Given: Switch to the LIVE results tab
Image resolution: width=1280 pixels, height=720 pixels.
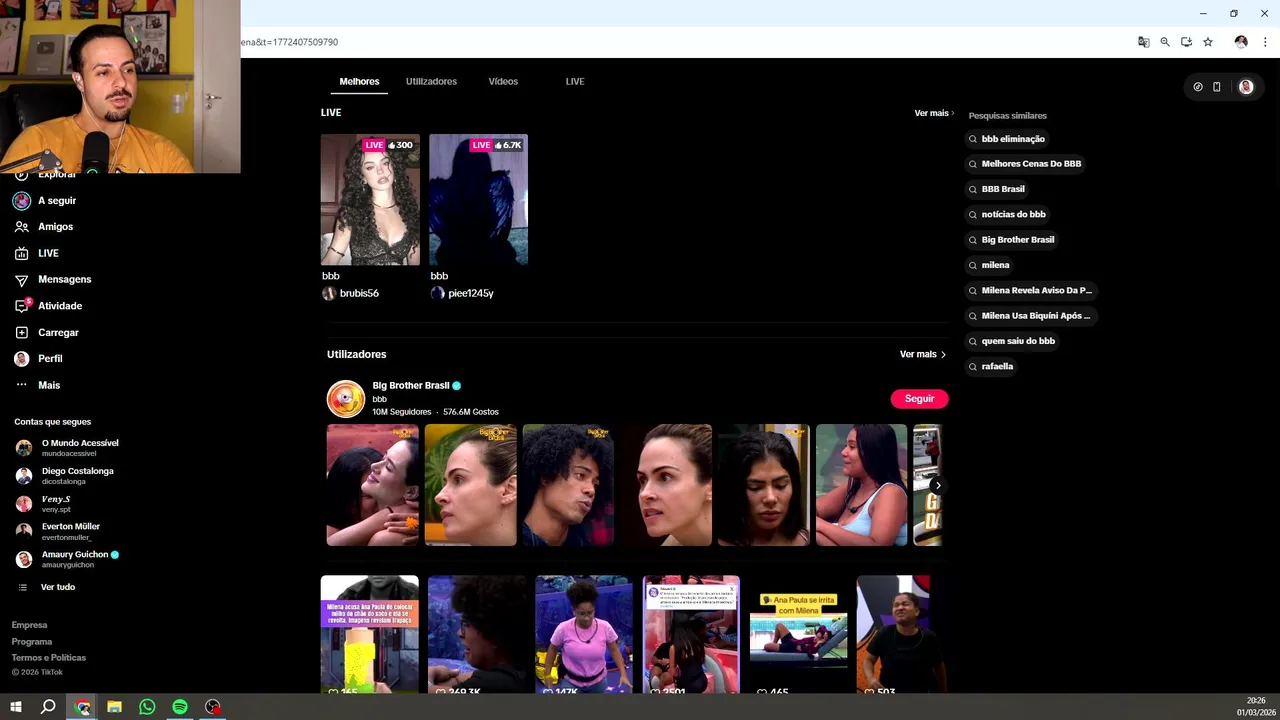Looking at the screenshot, I should (575, 81).
